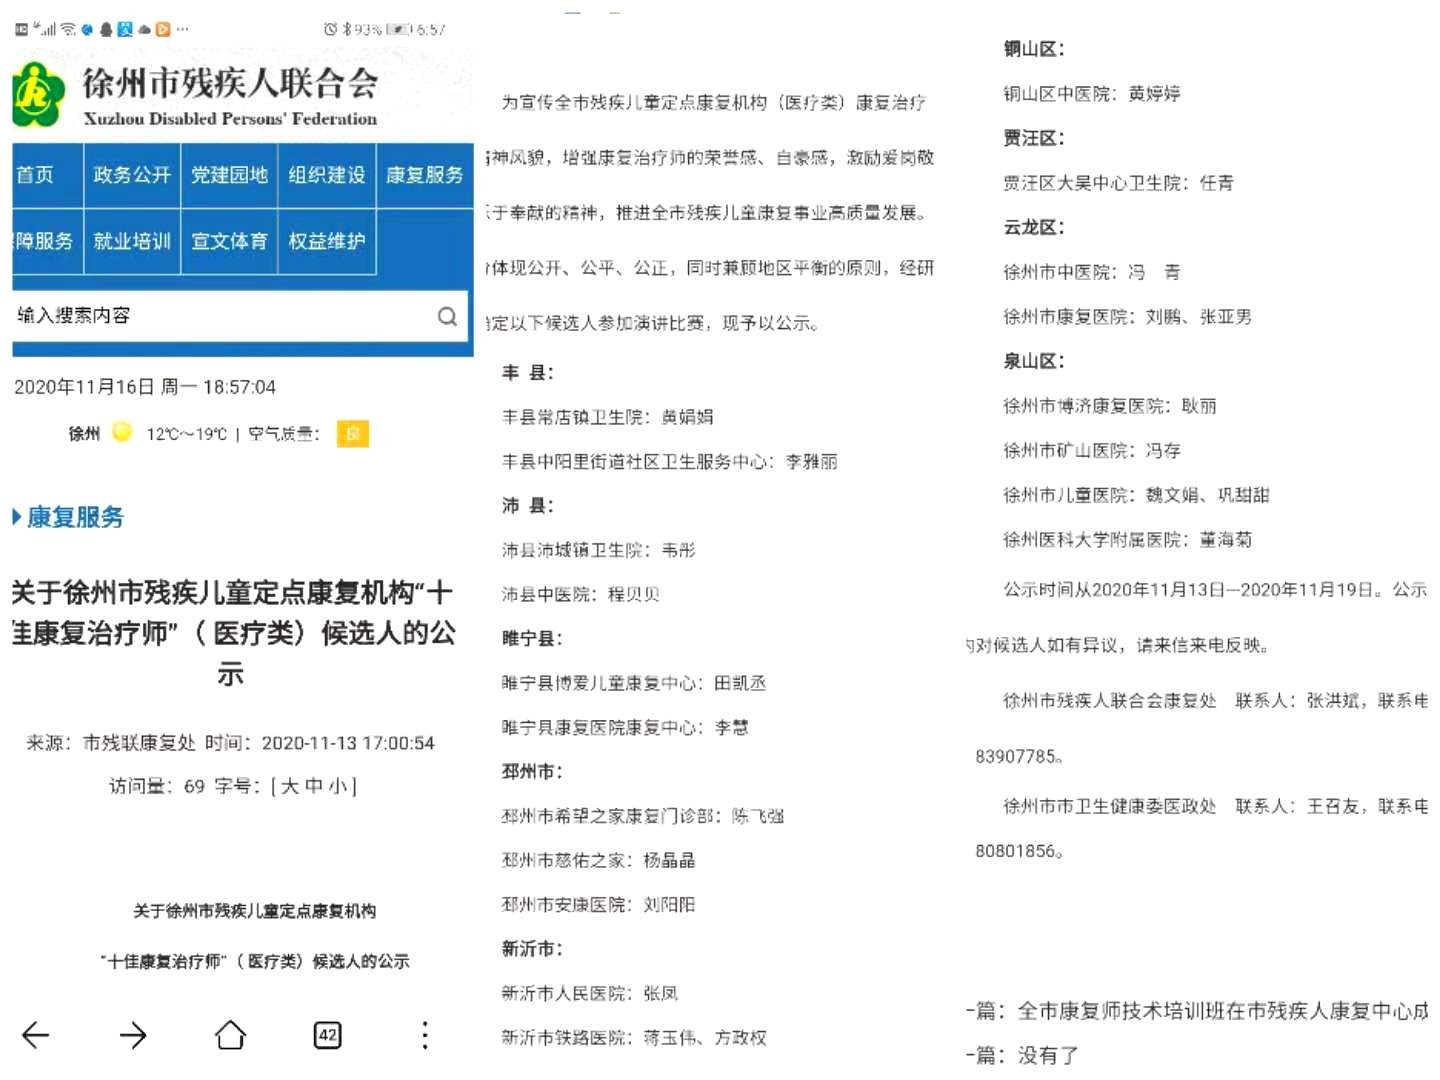The width and height of the screenshot is (1440, 1080).
Task: Open the 党建园地 navigation item
Action: tap(229, 175)
